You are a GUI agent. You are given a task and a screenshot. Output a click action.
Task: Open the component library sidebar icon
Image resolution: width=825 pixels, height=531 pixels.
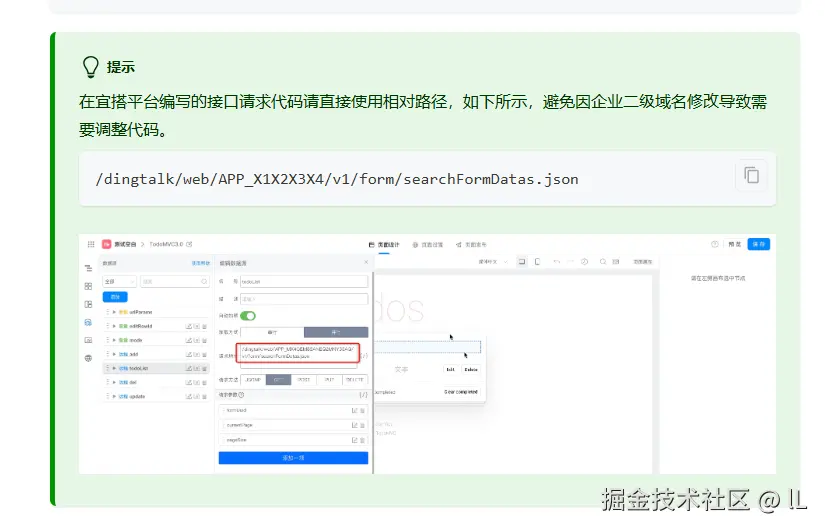pos(88,286)
